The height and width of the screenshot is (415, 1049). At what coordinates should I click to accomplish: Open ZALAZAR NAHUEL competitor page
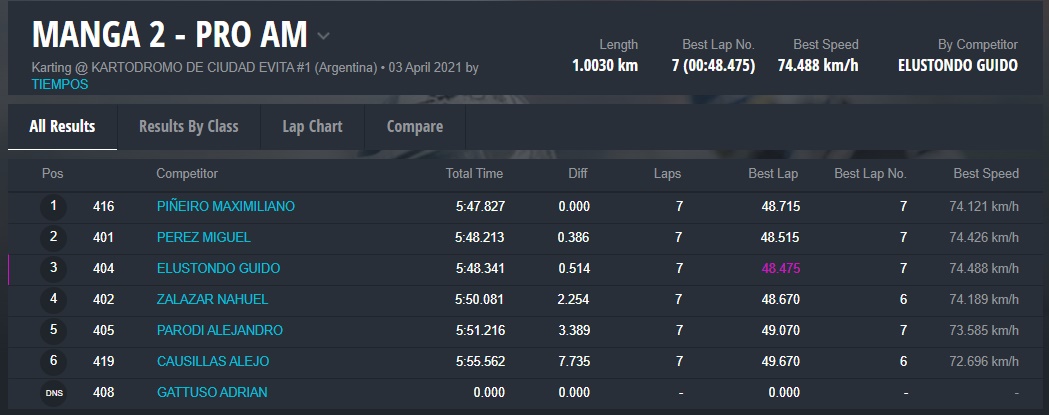pos(212,300)
